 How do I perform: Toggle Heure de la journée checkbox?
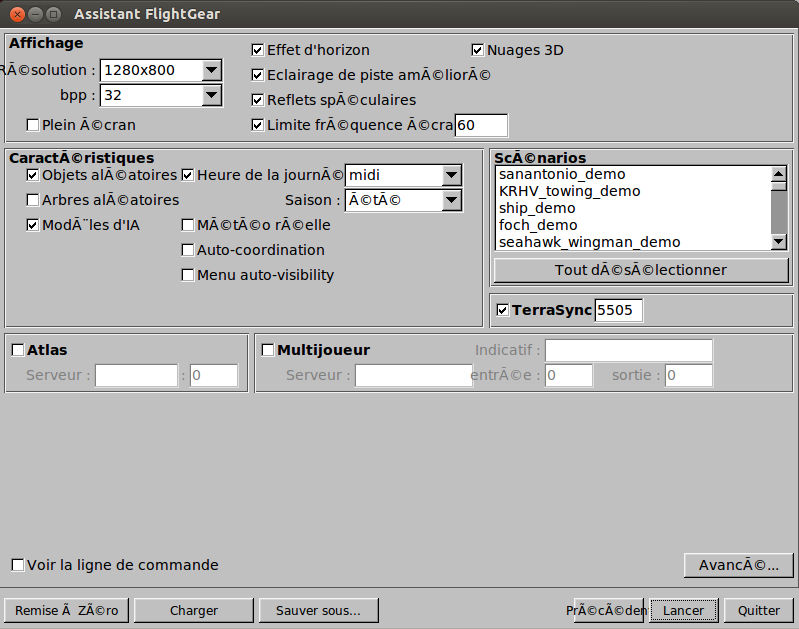[x=188, y=175]
